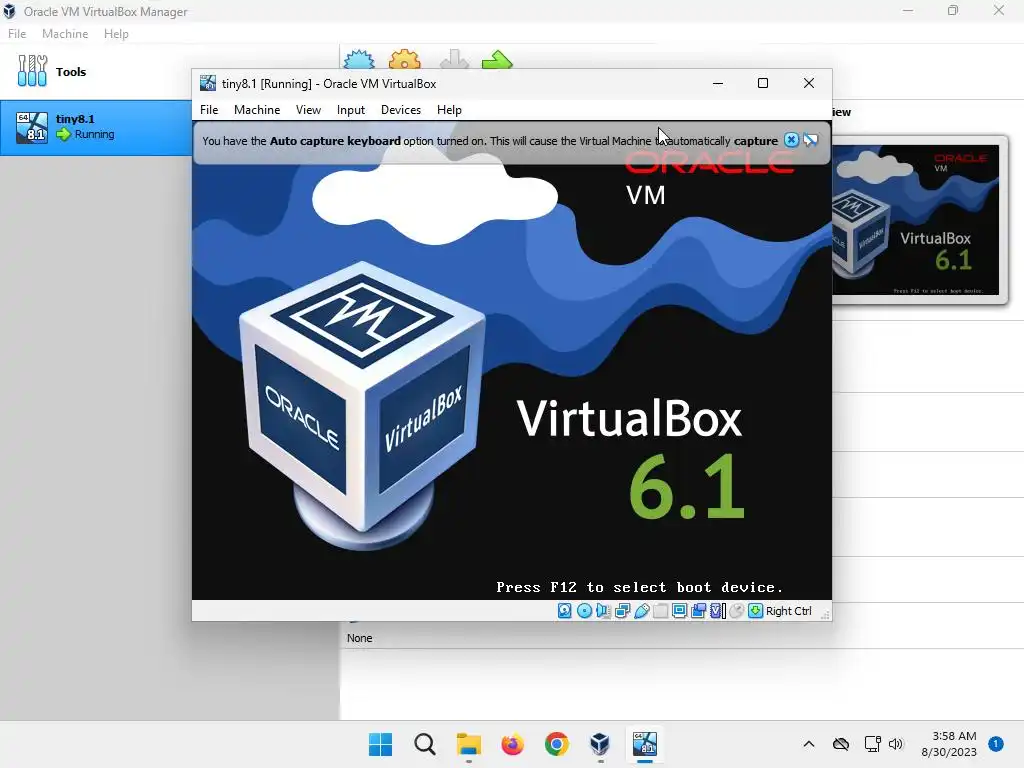The height and width of the screenshot is (768, 1024).
Task: Open the Devices menu in VM window
Action: pos(400,110)
